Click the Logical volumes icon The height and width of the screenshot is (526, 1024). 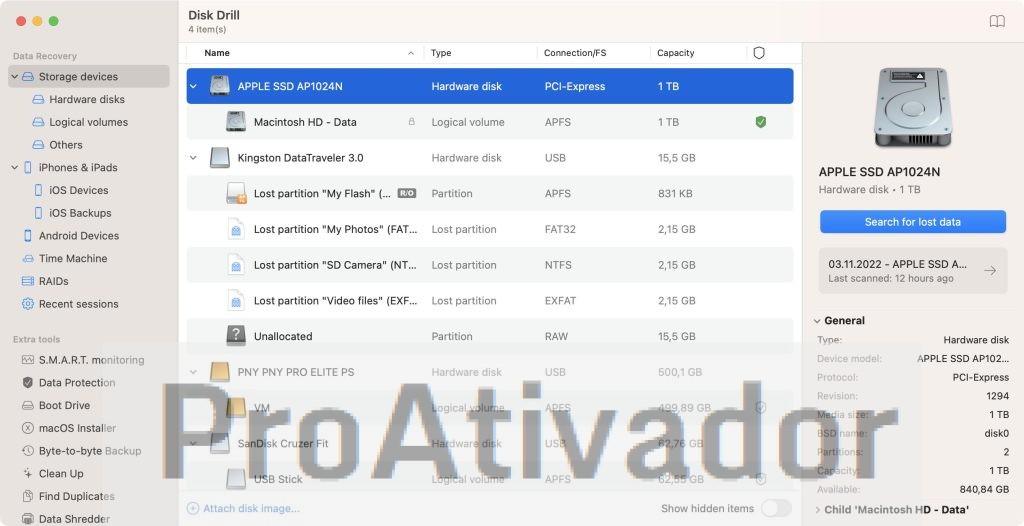(x=39, y=122)
